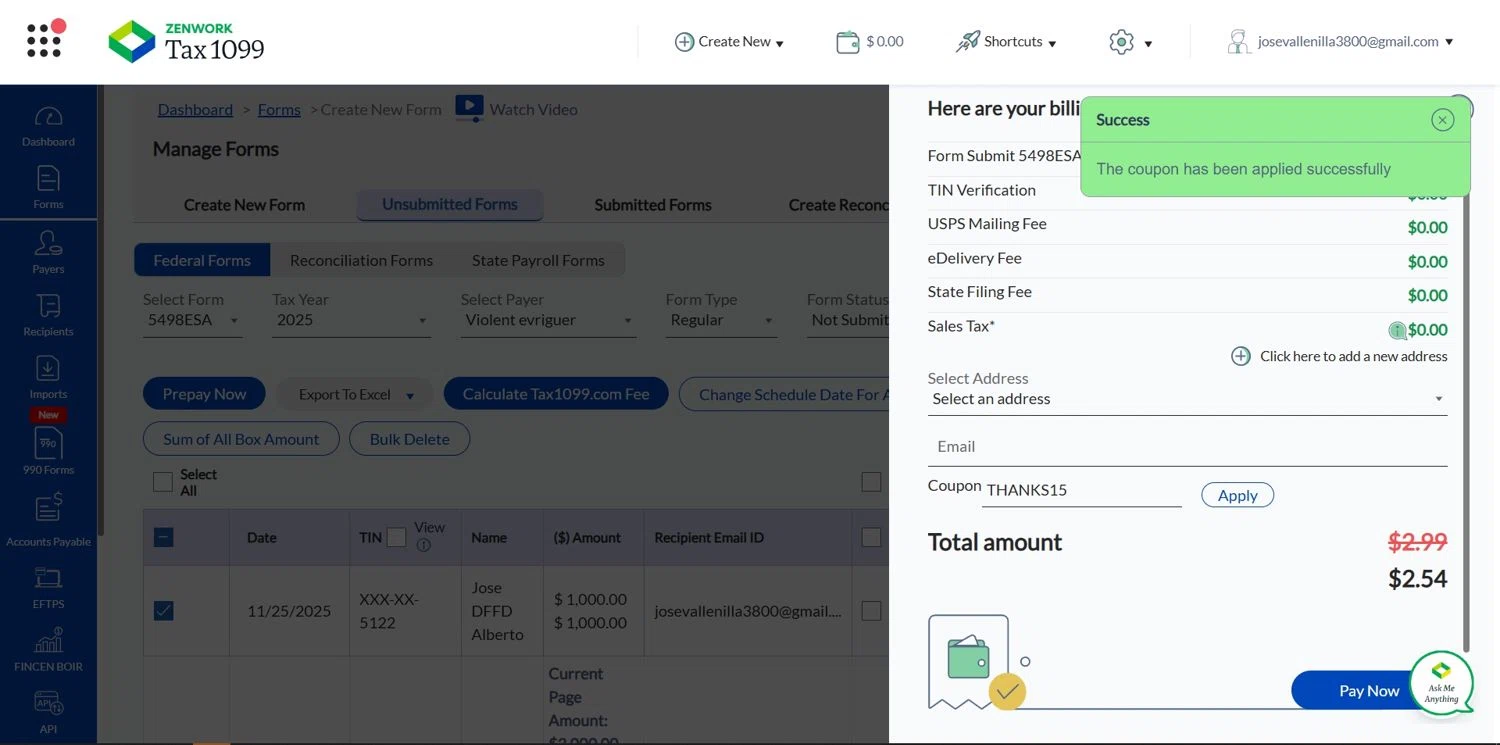
Task: Open the wallet balance showing $0.00
Action: 870,41
